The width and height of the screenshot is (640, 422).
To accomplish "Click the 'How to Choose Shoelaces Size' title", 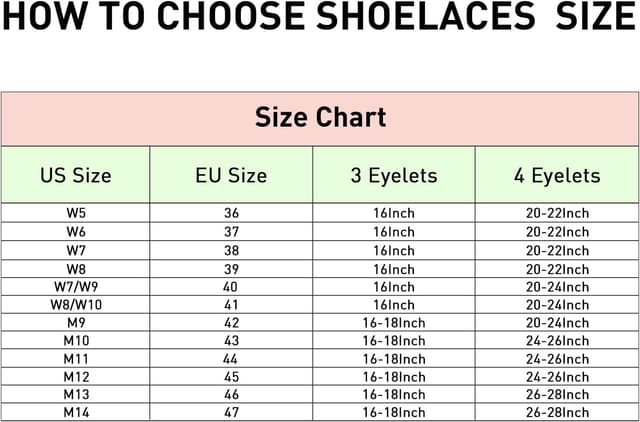I will [320, 18].
